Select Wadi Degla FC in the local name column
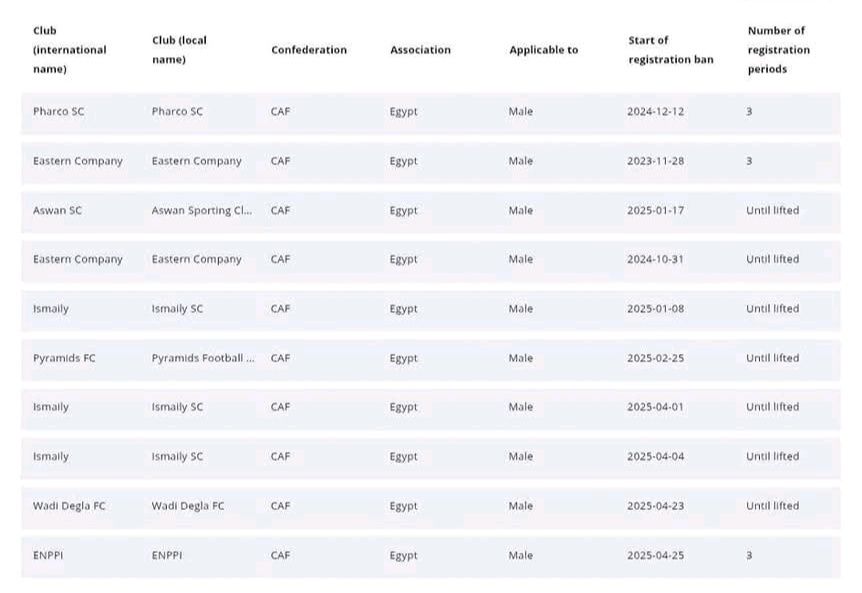The width and height of the screenshot is (862, 593). (188, 506)
